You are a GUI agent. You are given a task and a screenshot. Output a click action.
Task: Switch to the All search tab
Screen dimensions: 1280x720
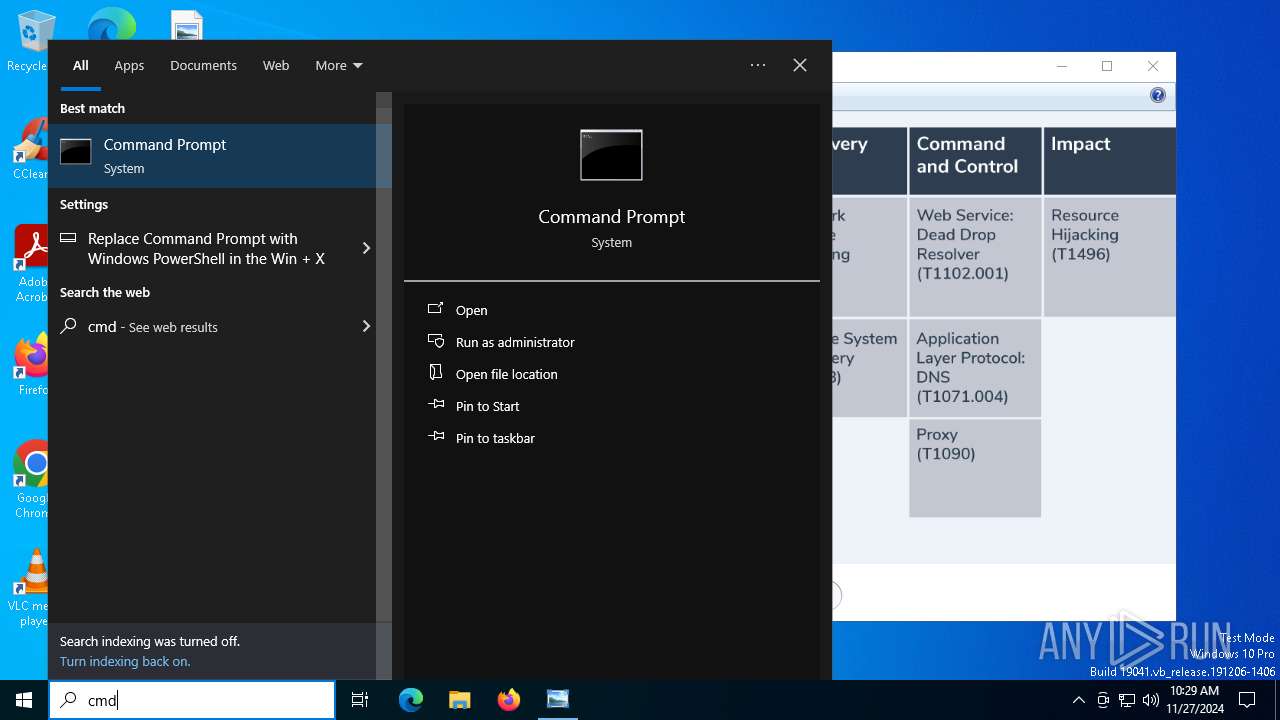coord(81,65)
